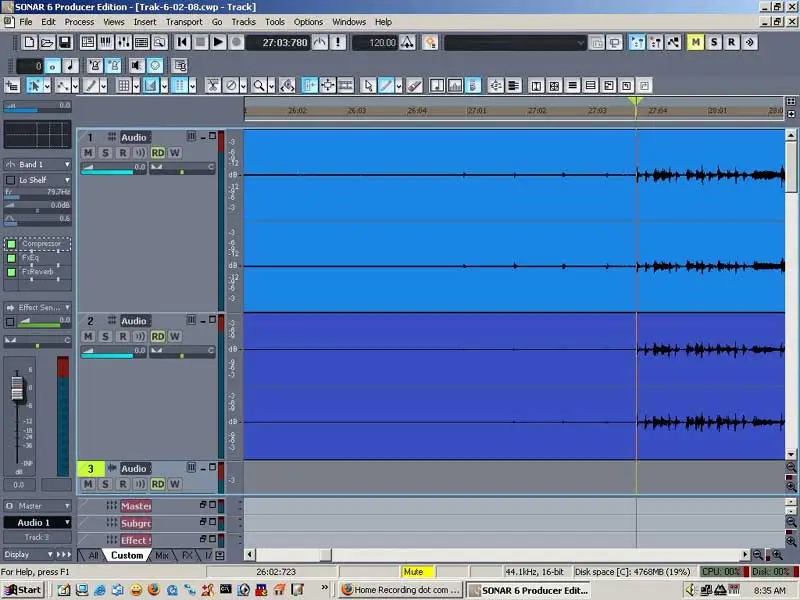800x600 pixels.
Task: Expand the Lo Shelf filter type dropdown
Action: tap(67, 180)
